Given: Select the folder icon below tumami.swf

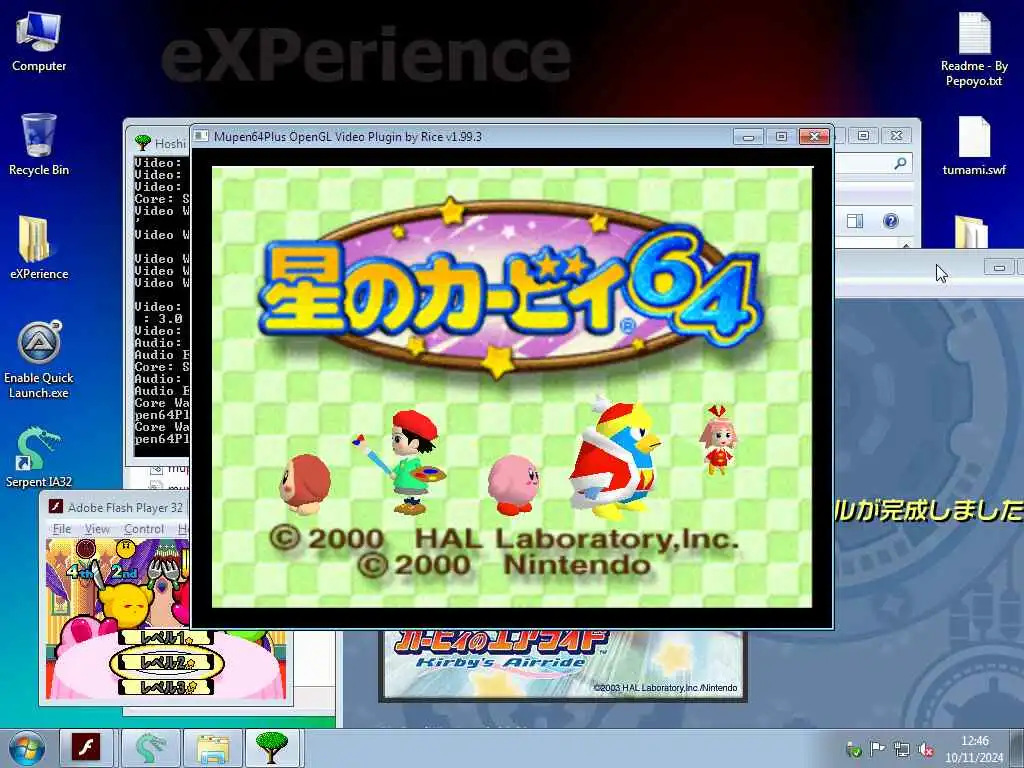Looking at the screenshot, I should (970, 232).
